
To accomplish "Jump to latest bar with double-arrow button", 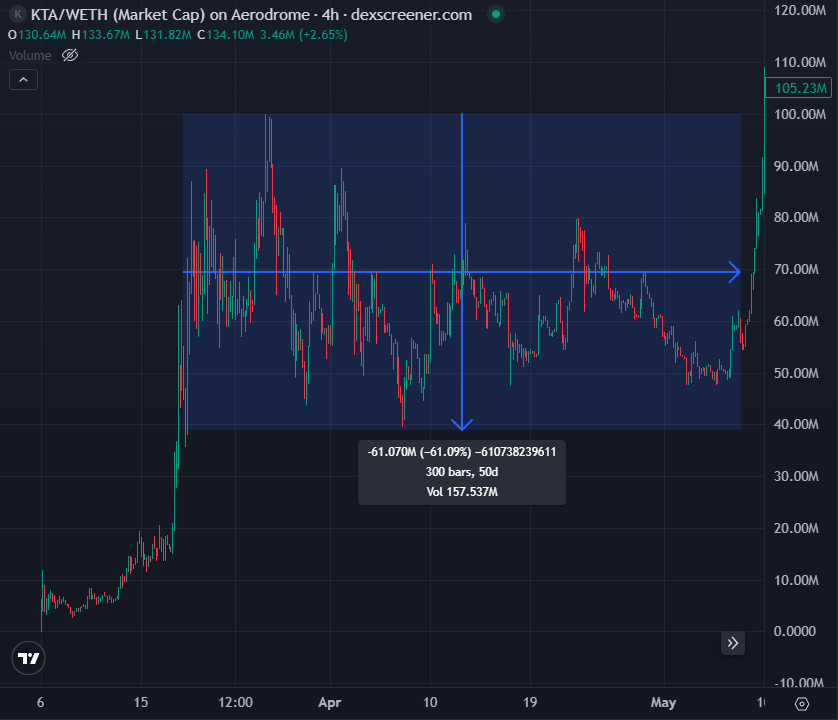I will click(733, 643).
